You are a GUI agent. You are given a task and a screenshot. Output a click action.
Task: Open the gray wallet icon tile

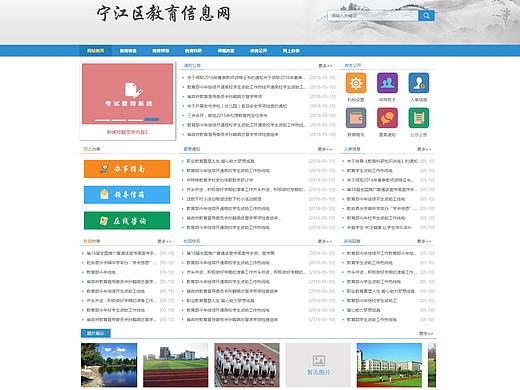[x=356, y=118]
